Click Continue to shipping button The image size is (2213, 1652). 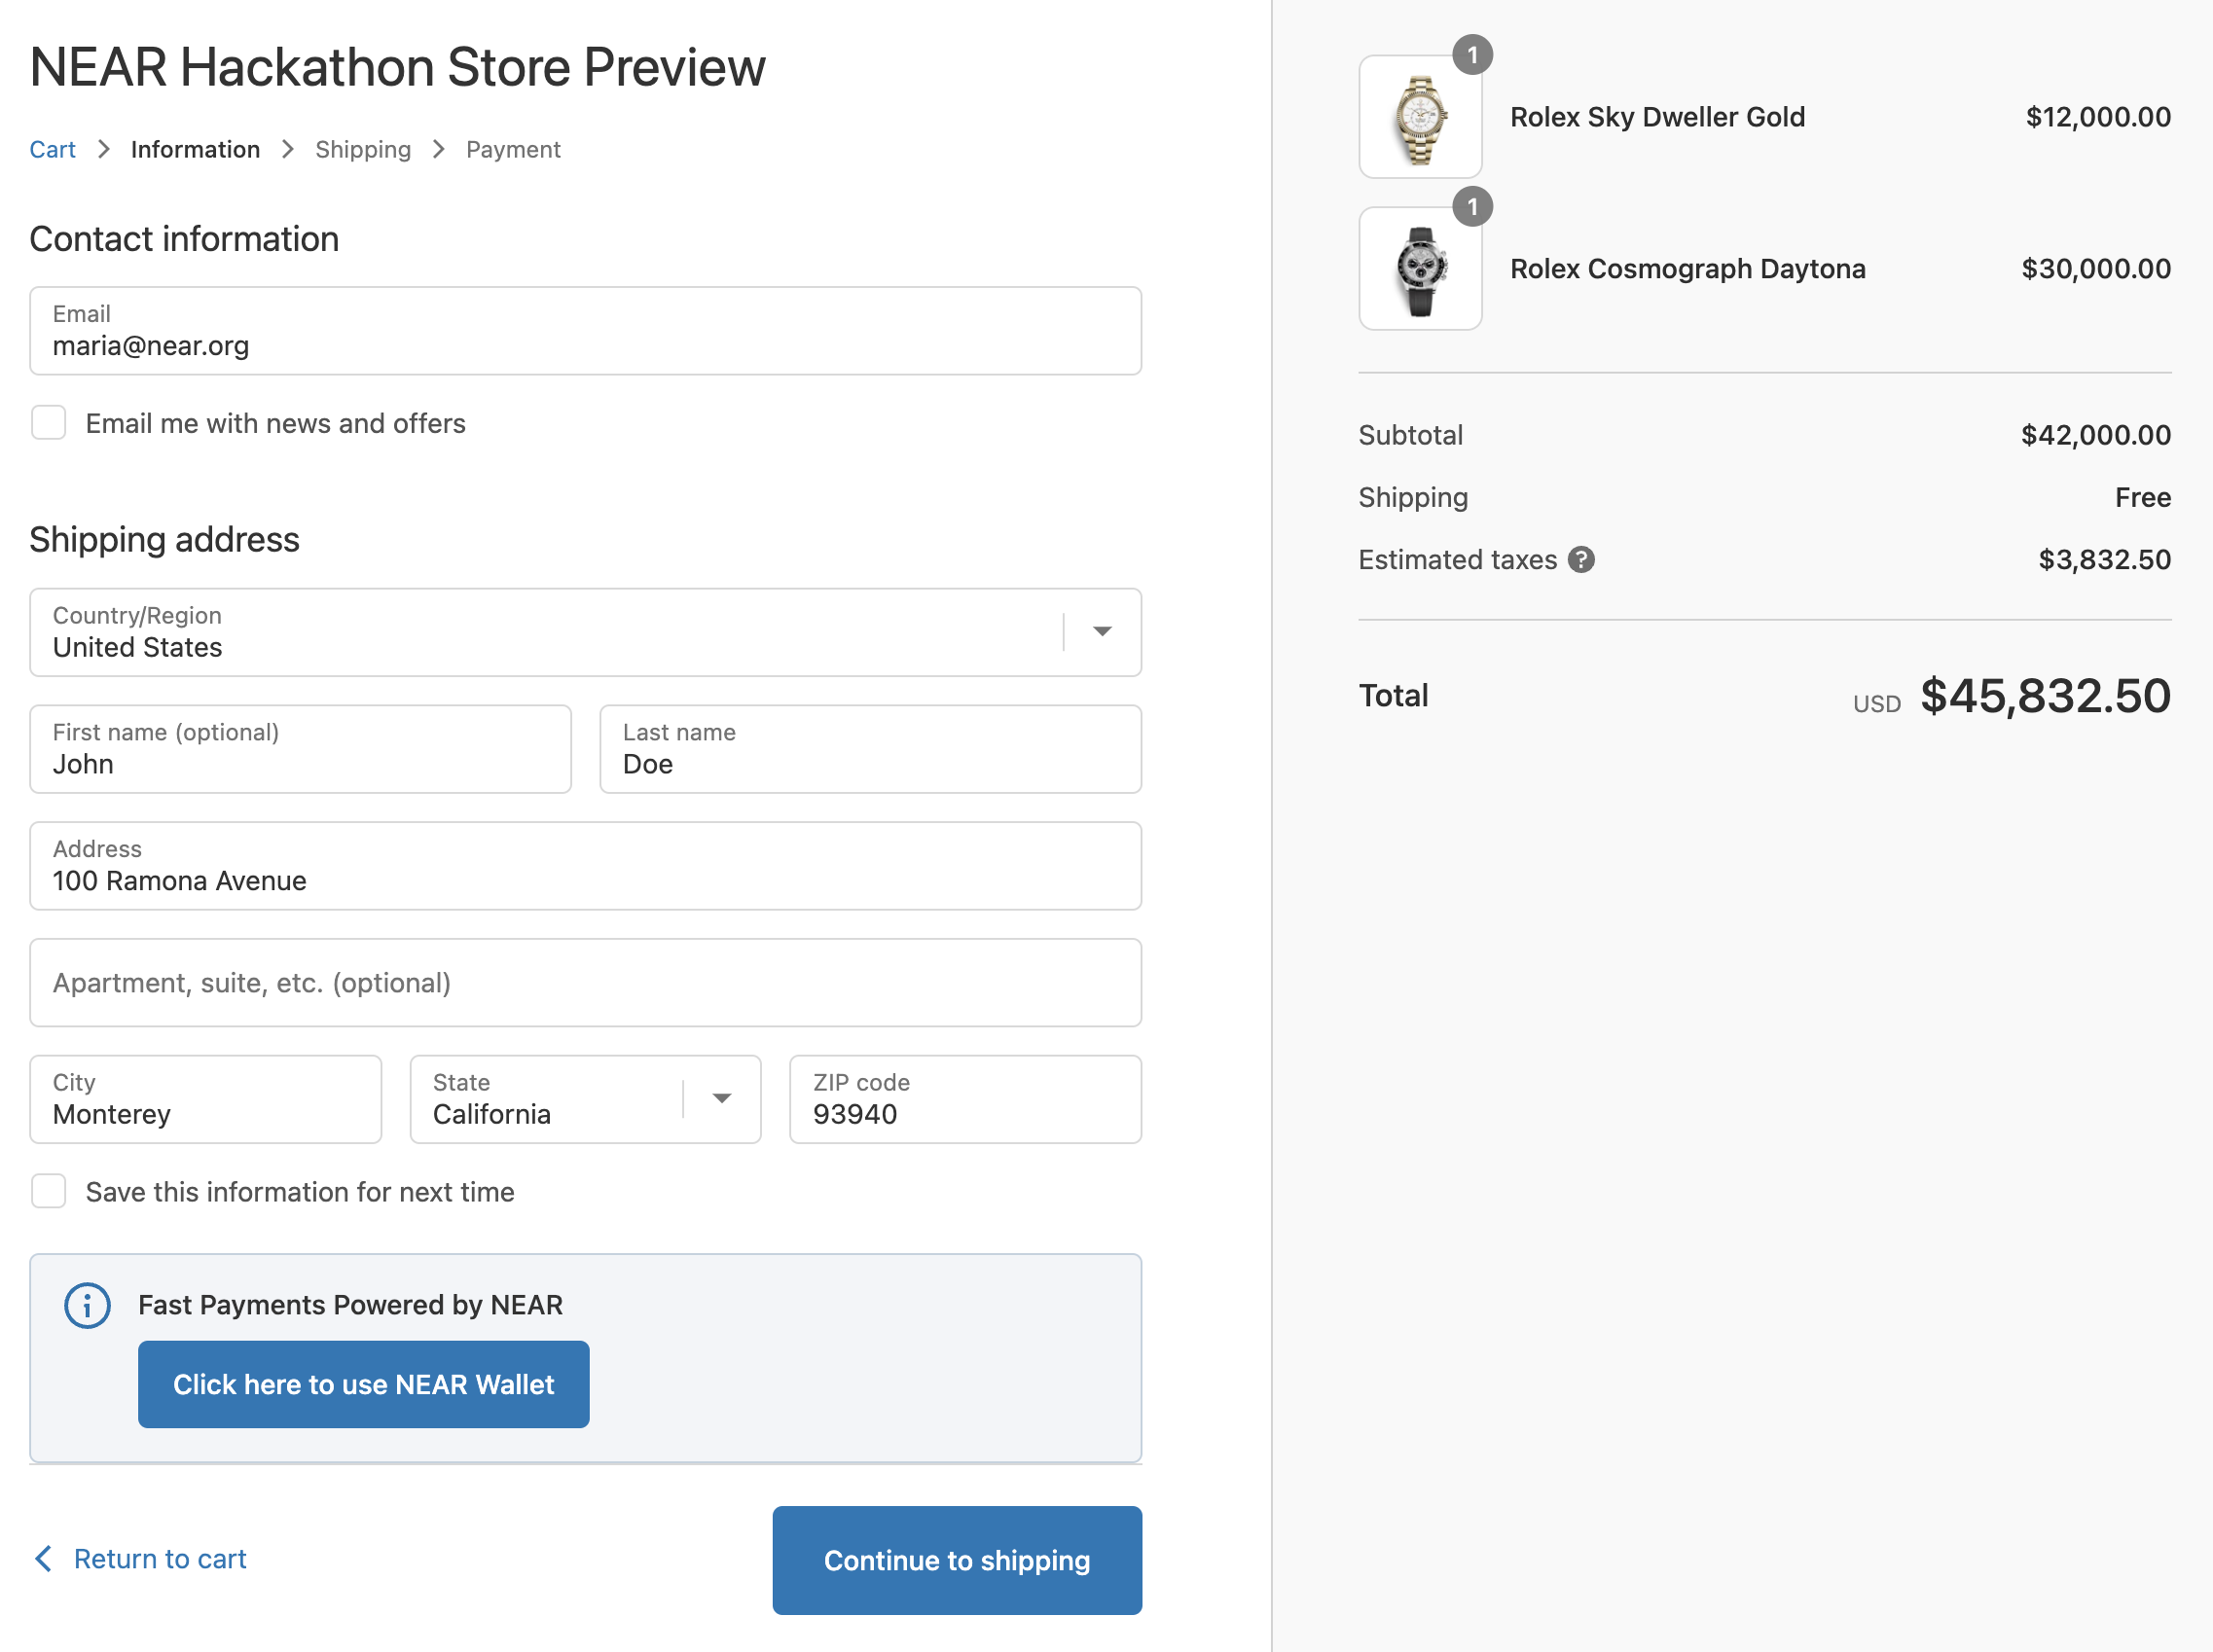(x=956, y=1560)
